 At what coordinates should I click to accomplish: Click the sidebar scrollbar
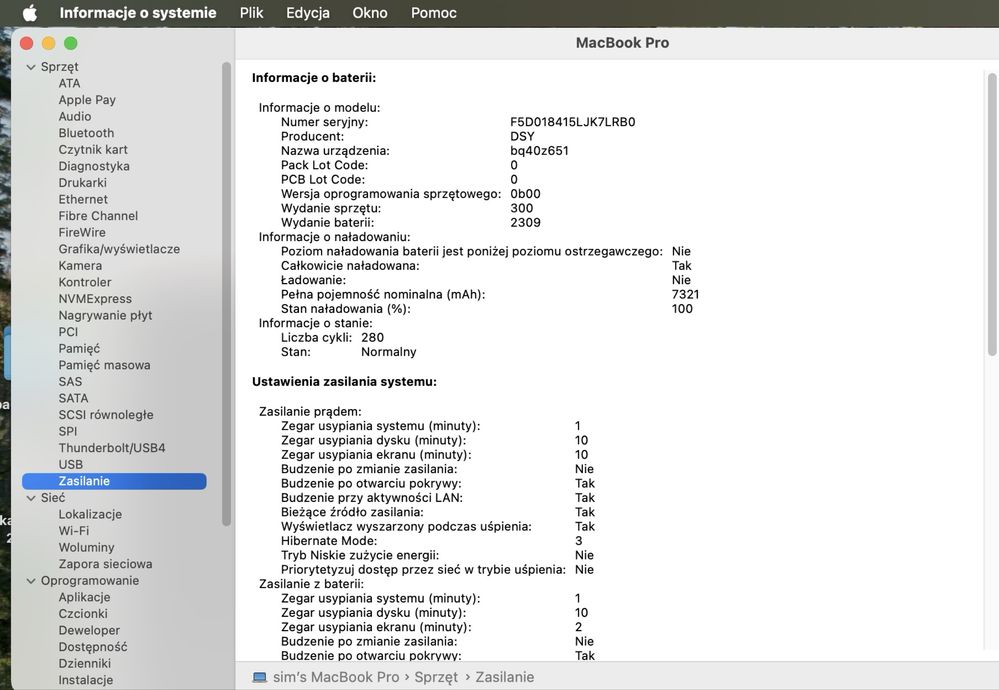[226, 294]
